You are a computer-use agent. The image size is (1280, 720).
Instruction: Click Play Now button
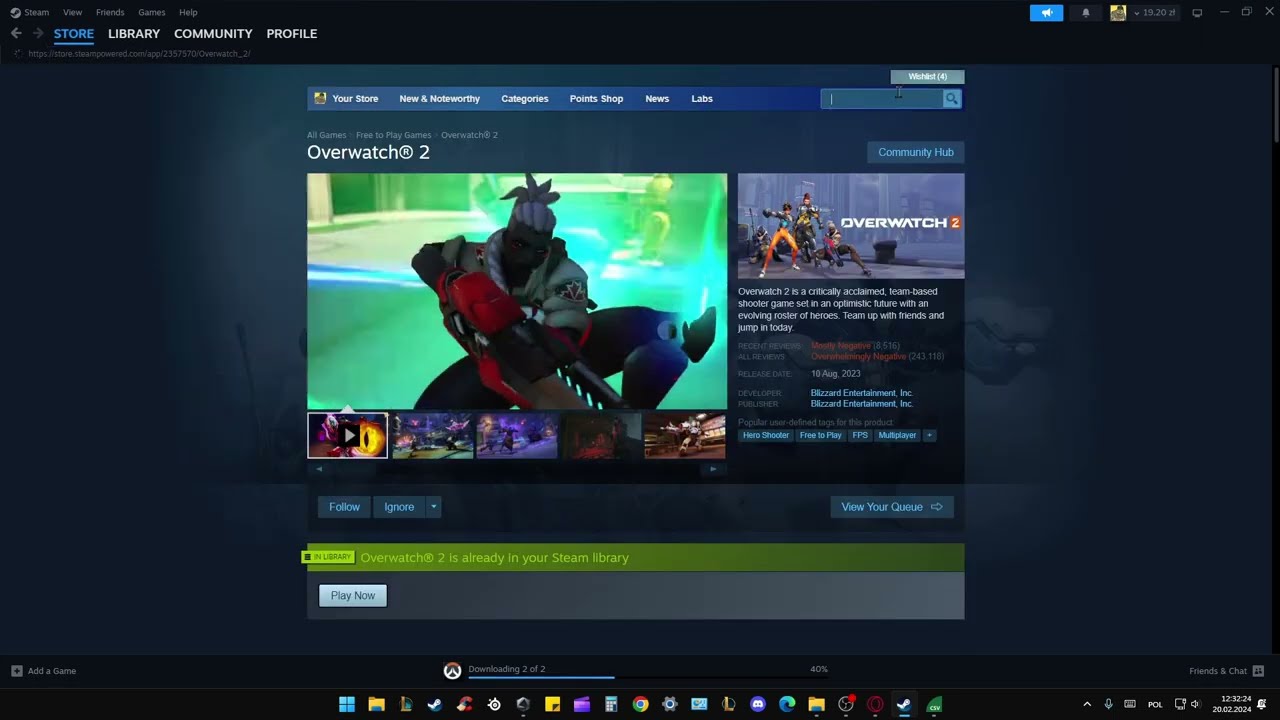tap(353, 595)
